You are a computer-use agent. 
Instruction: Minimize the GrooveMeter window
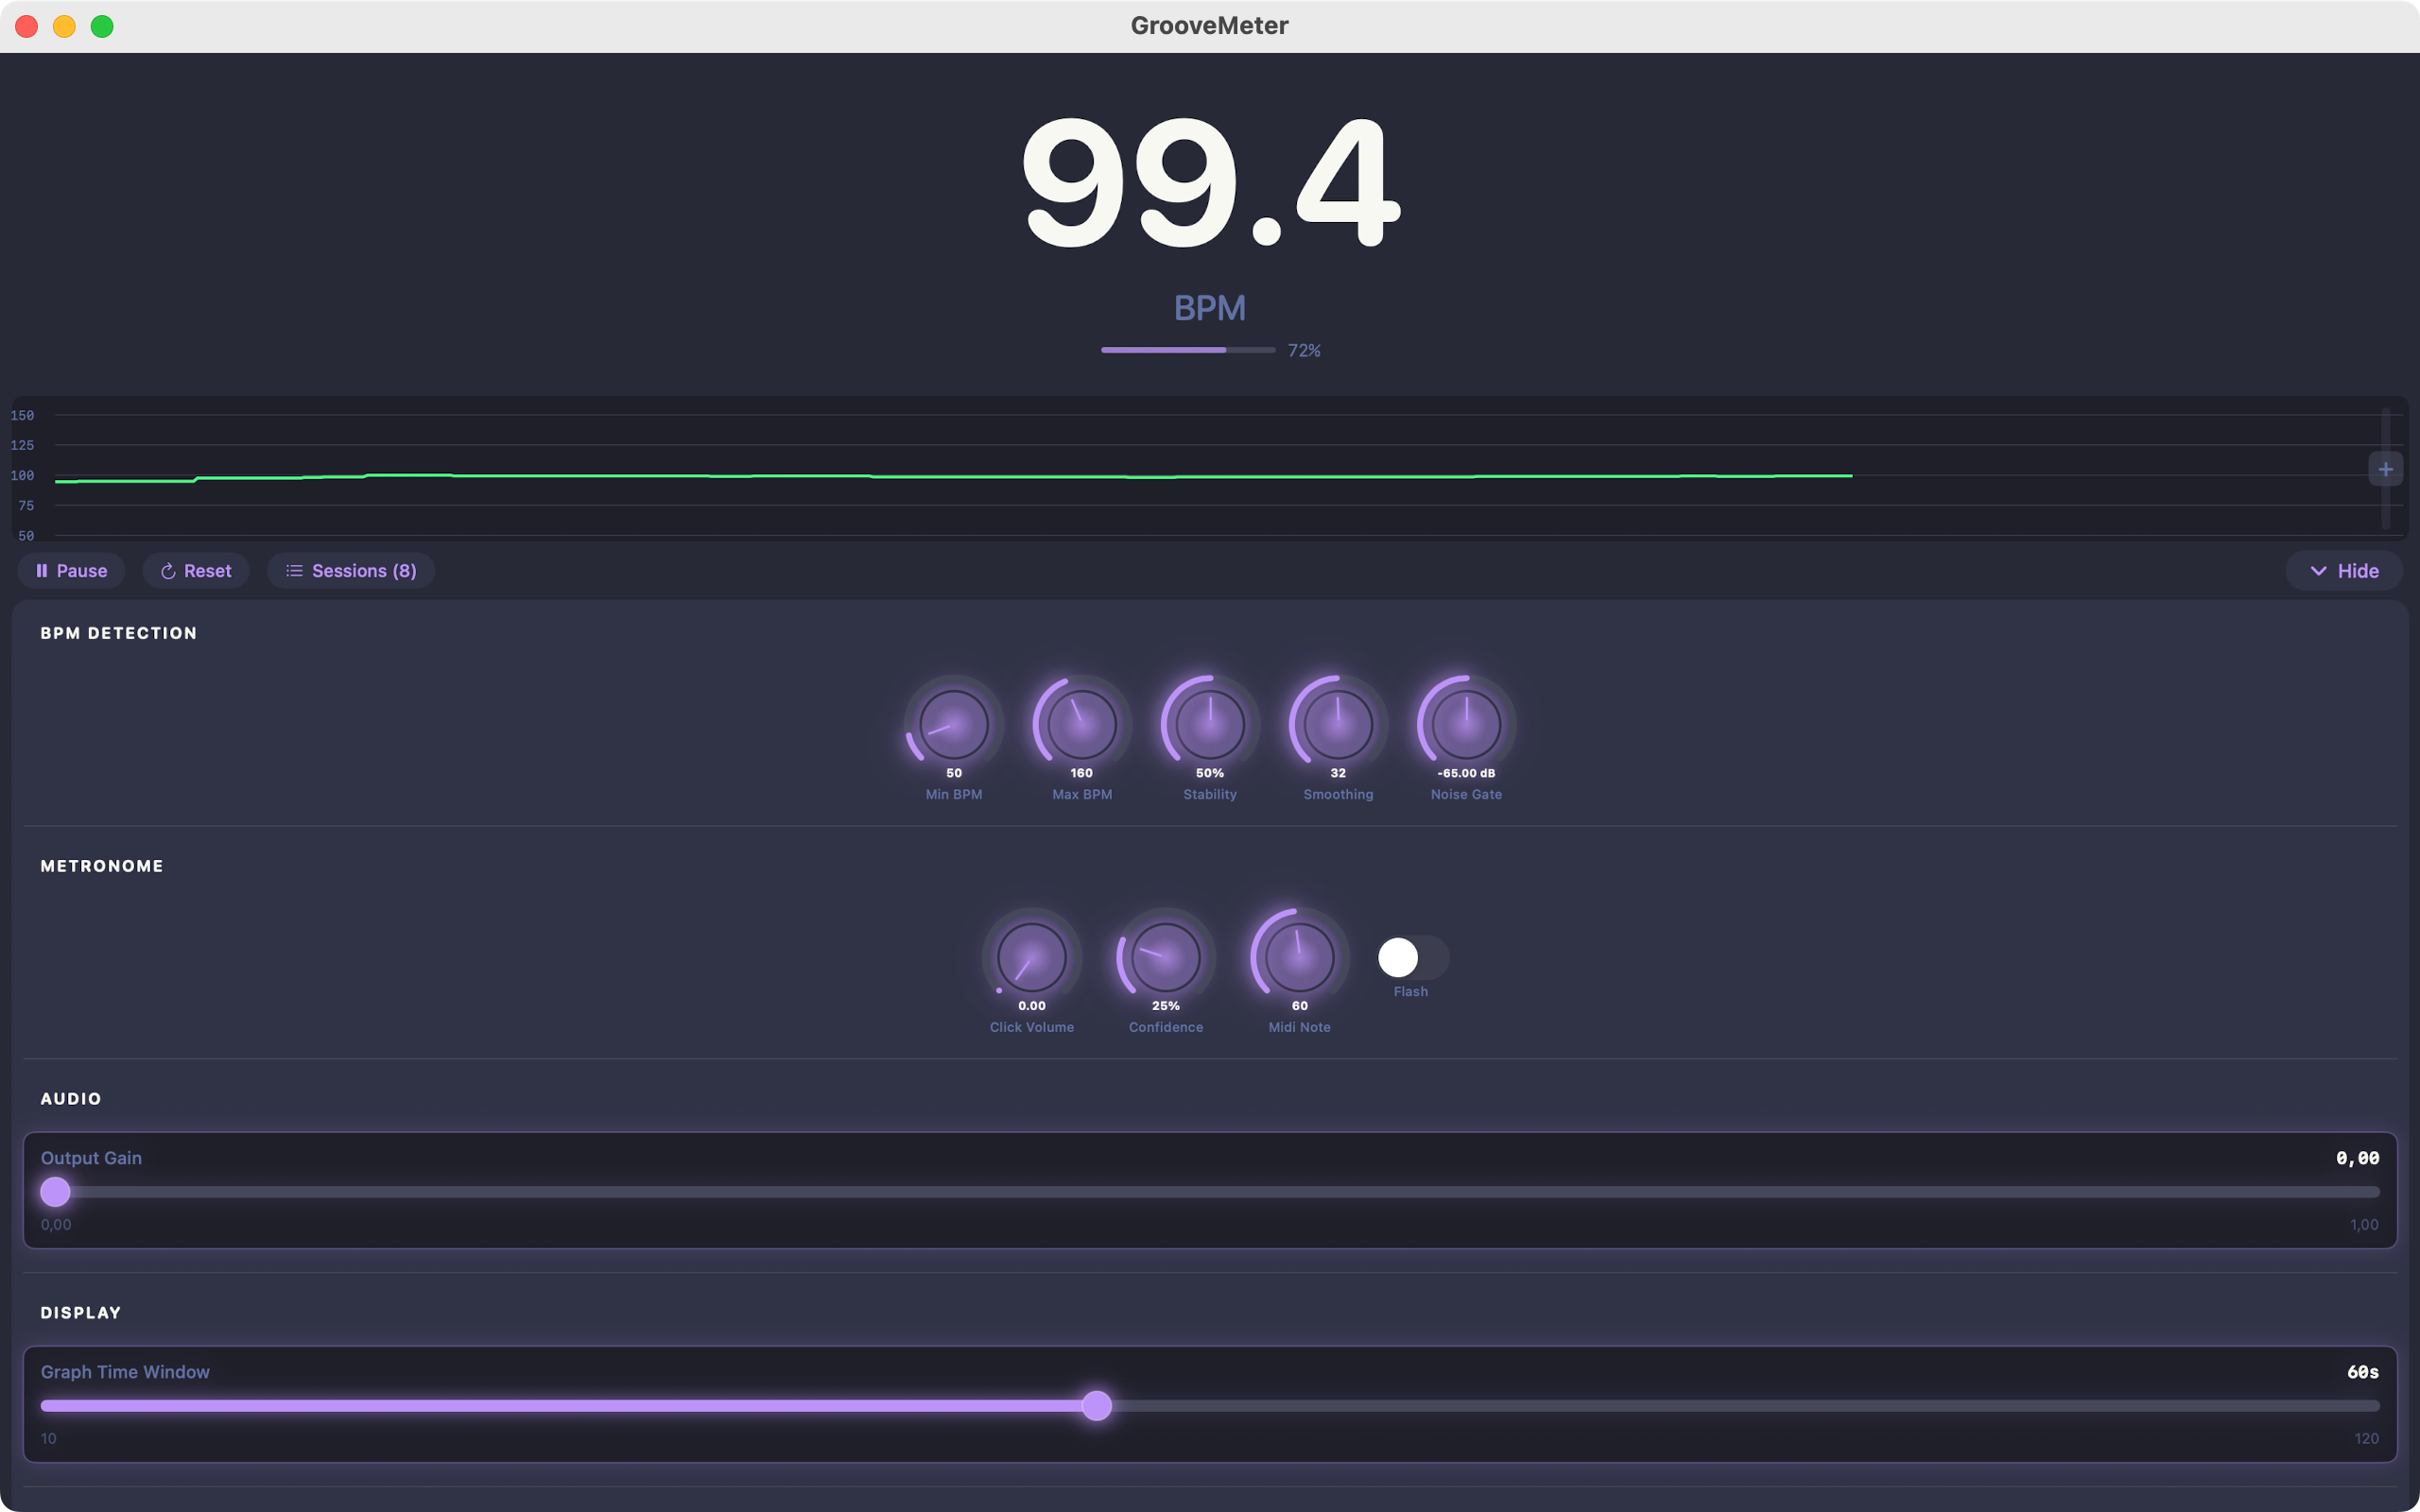[64, 26]
